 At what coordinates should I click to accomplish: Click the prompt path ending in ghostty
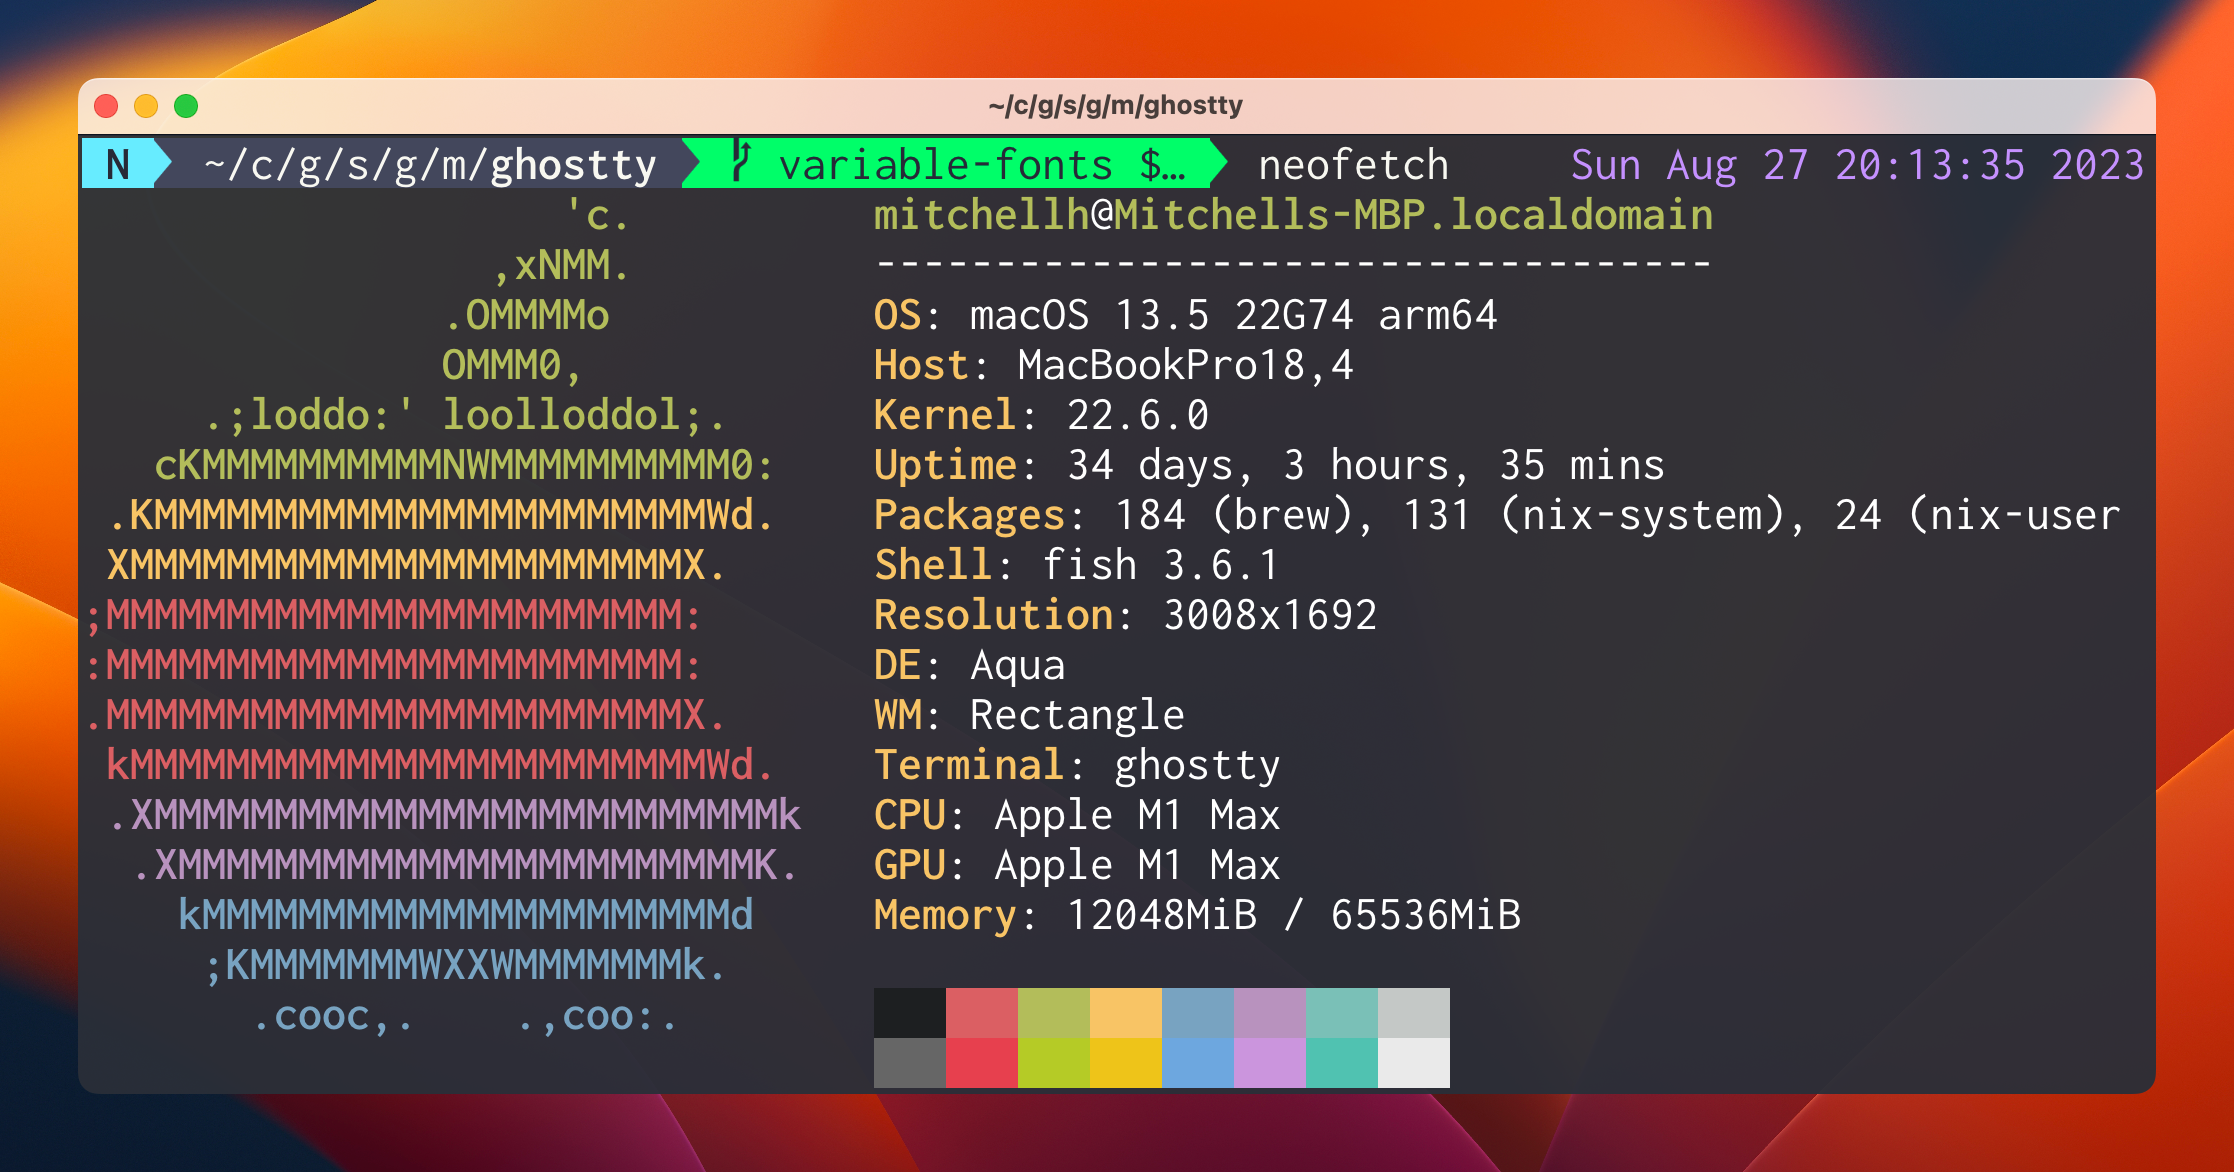pos(431,165)
